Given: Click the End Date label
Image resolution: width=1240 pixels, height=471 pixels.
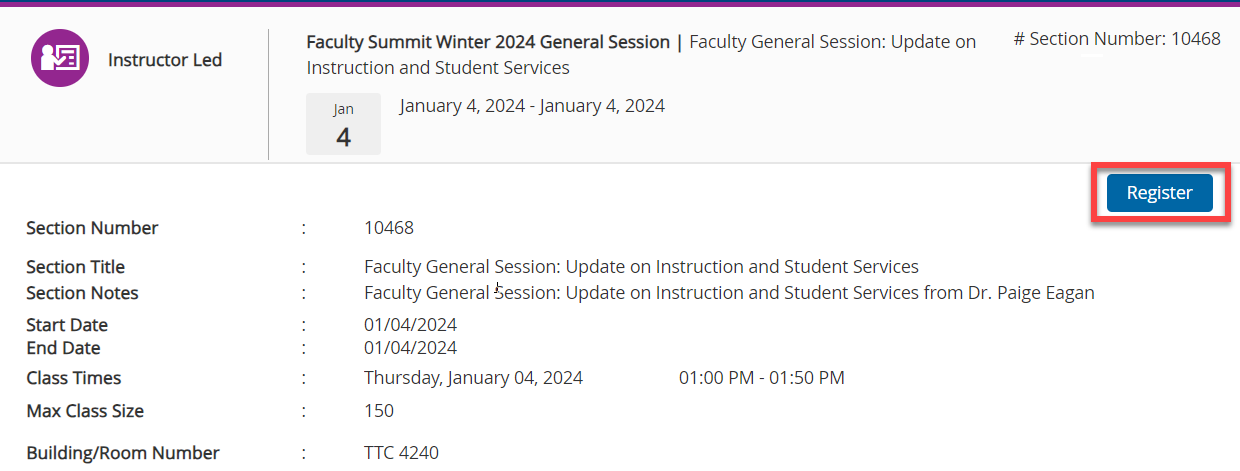Looking at the screenshot, I should 63,348.
